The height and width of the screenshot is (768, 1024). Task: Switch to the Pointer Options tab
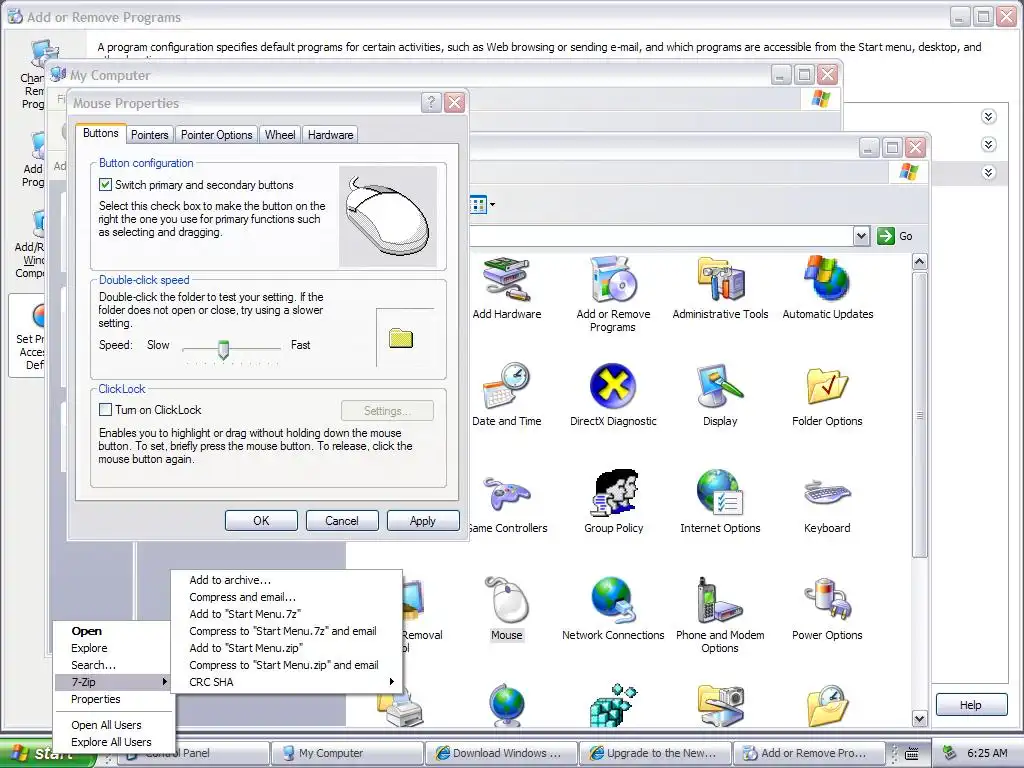coord(216,135)
